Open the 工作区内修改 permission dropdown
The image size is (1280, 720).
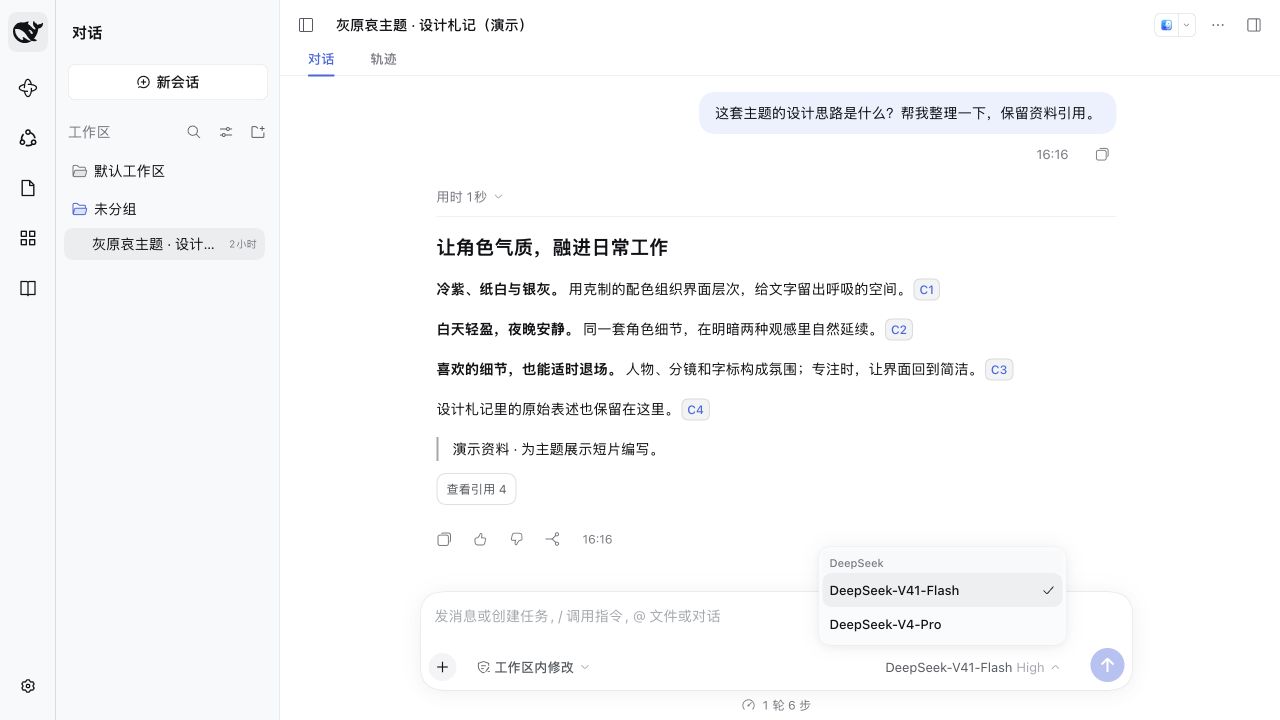[533, 667]
